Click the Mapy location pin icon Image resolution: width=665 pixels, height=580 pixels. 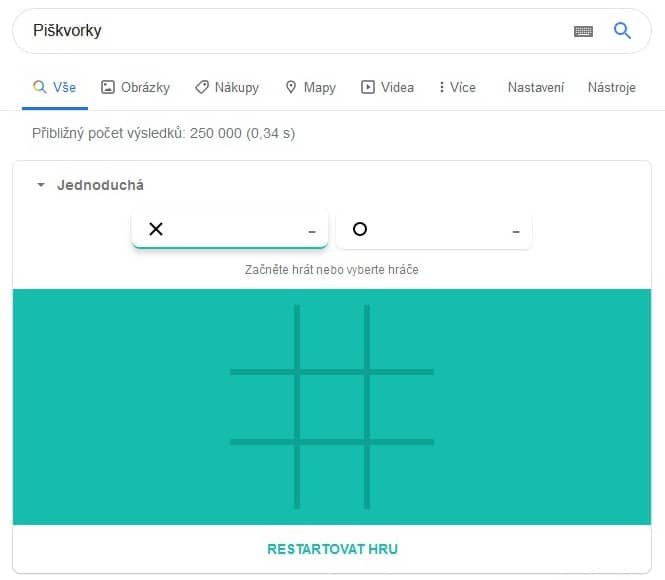[291, 87]
